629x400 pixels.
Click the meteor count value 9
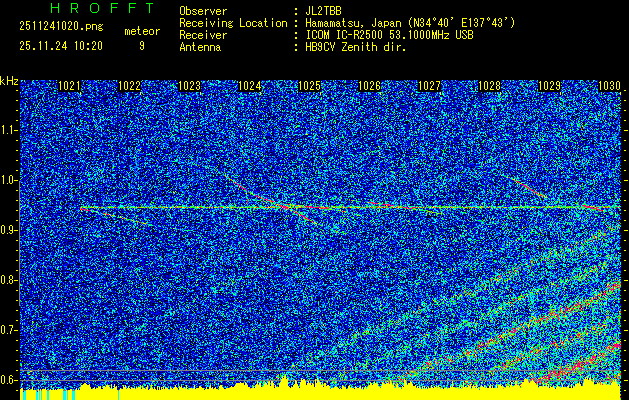pyautogui.click(x=141, y=46)
